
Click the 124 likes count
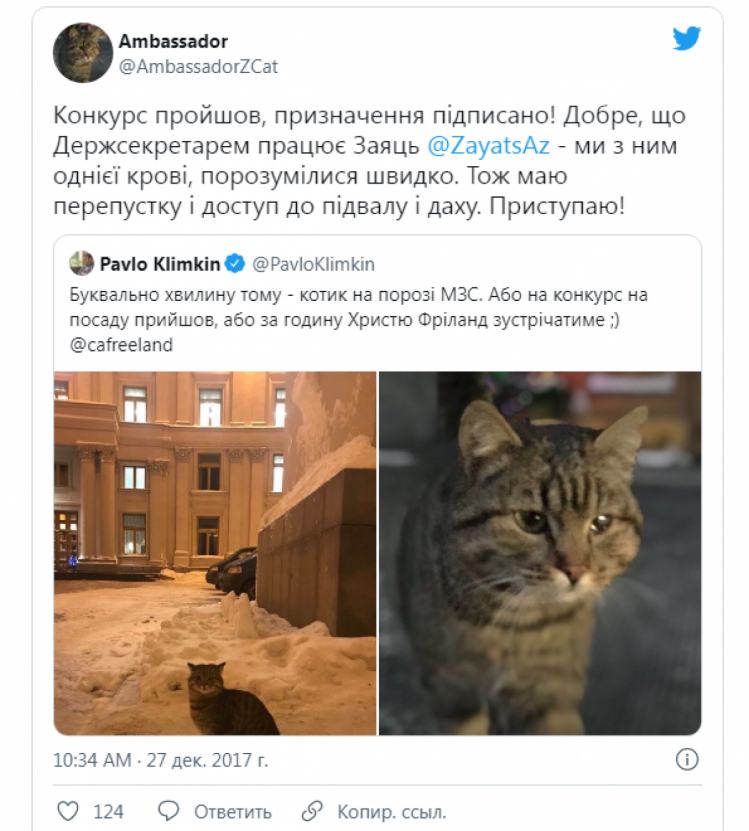108,811
